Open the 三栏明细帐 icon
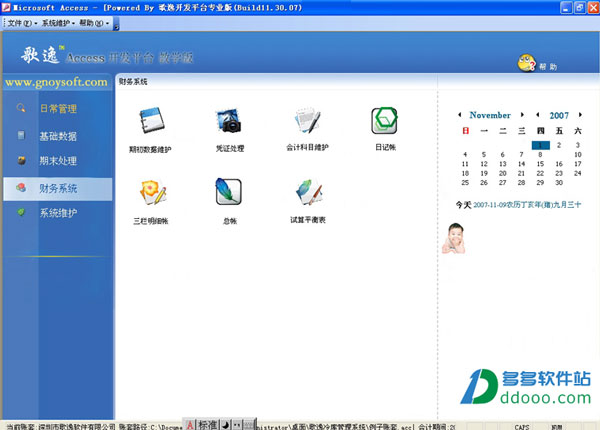Viewport: 600px width, 430px height. click(x=153, y=192)
